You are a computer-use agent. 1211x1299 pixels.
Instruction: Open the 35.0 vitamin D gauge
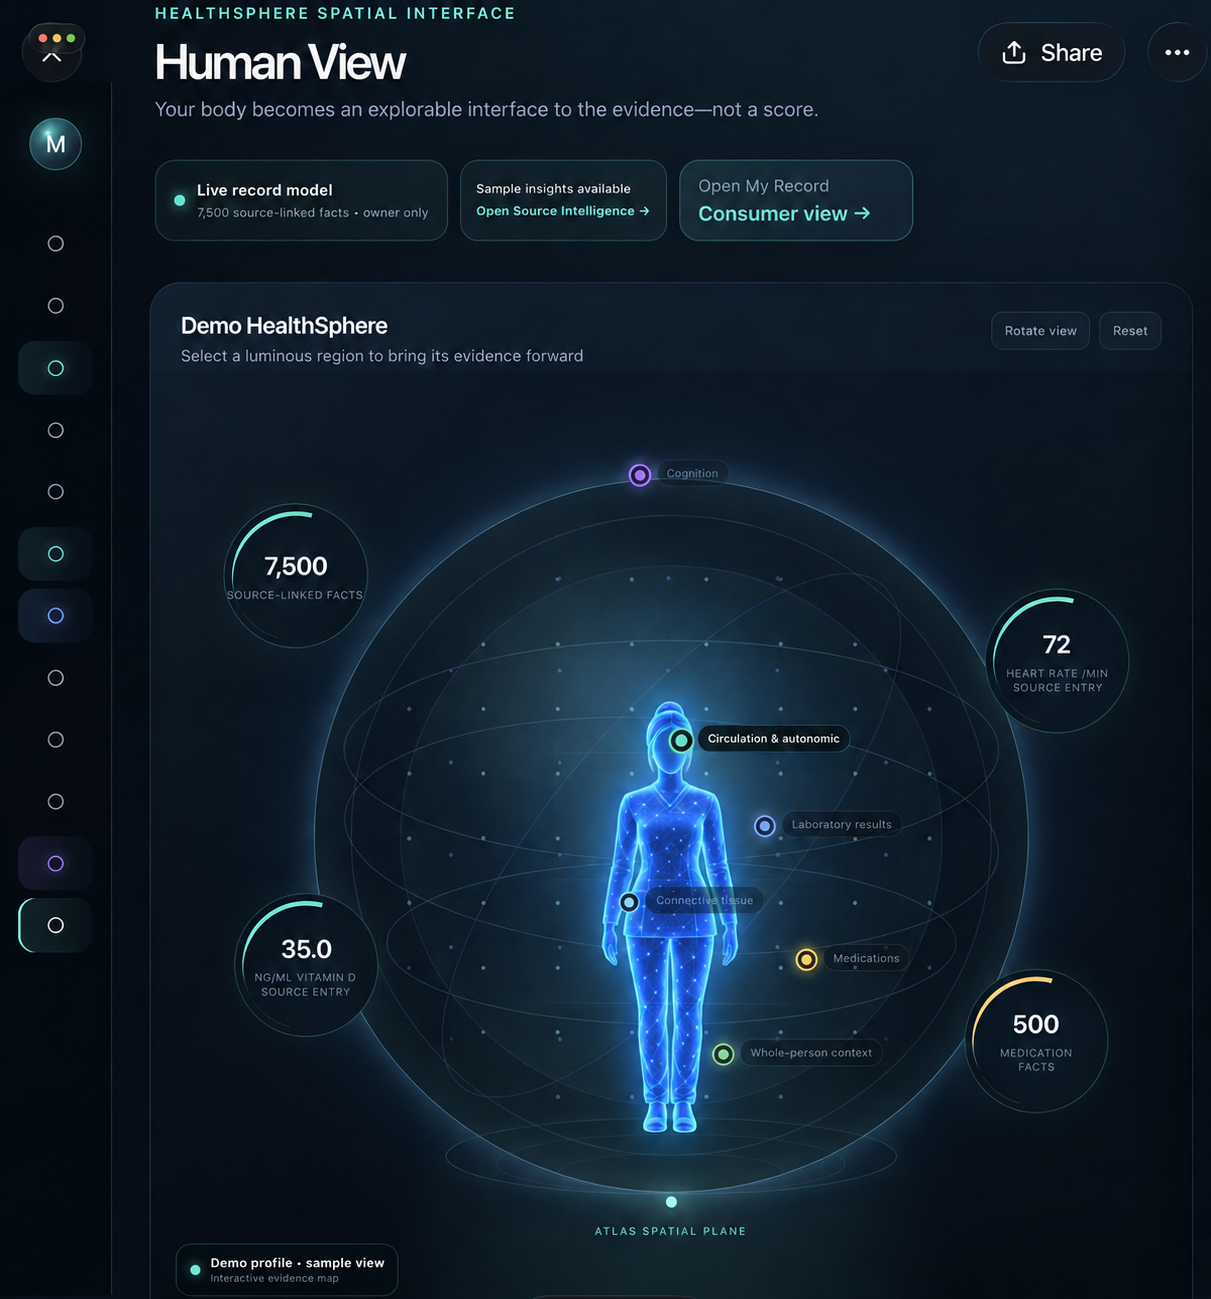(x=306, y=965)
